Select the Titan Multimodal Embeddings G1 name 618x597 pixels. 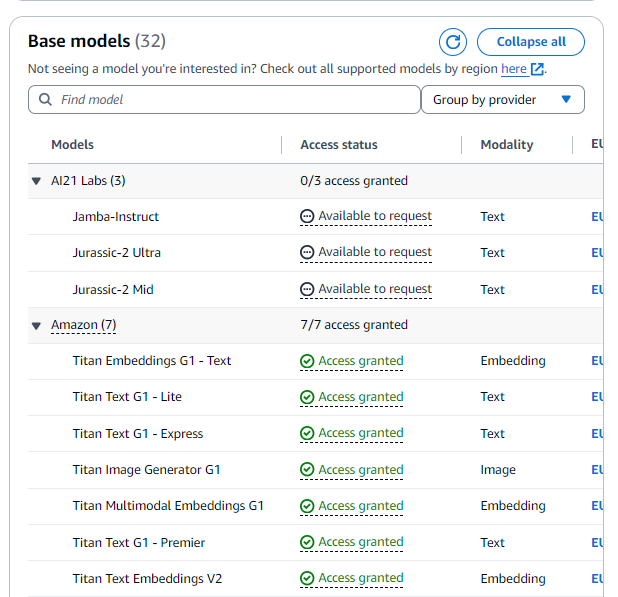[x=168, y=506]
